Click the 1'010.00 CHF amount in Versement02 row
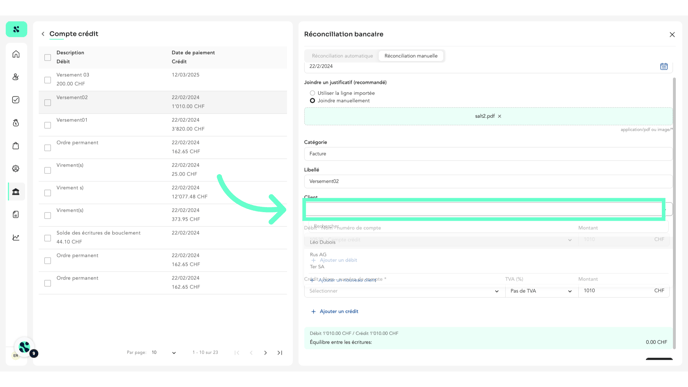 tap(188, 106)
